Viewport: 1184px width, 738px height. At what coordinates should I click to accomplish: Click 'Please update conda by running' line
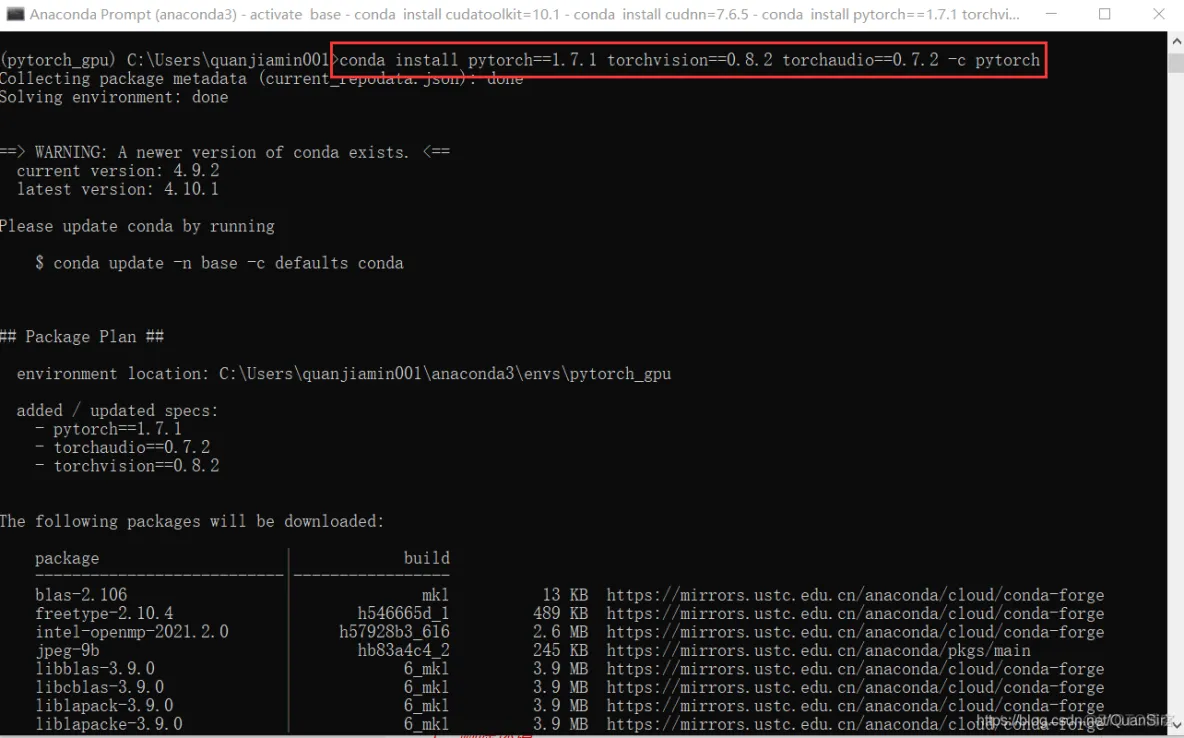(137, 226)
